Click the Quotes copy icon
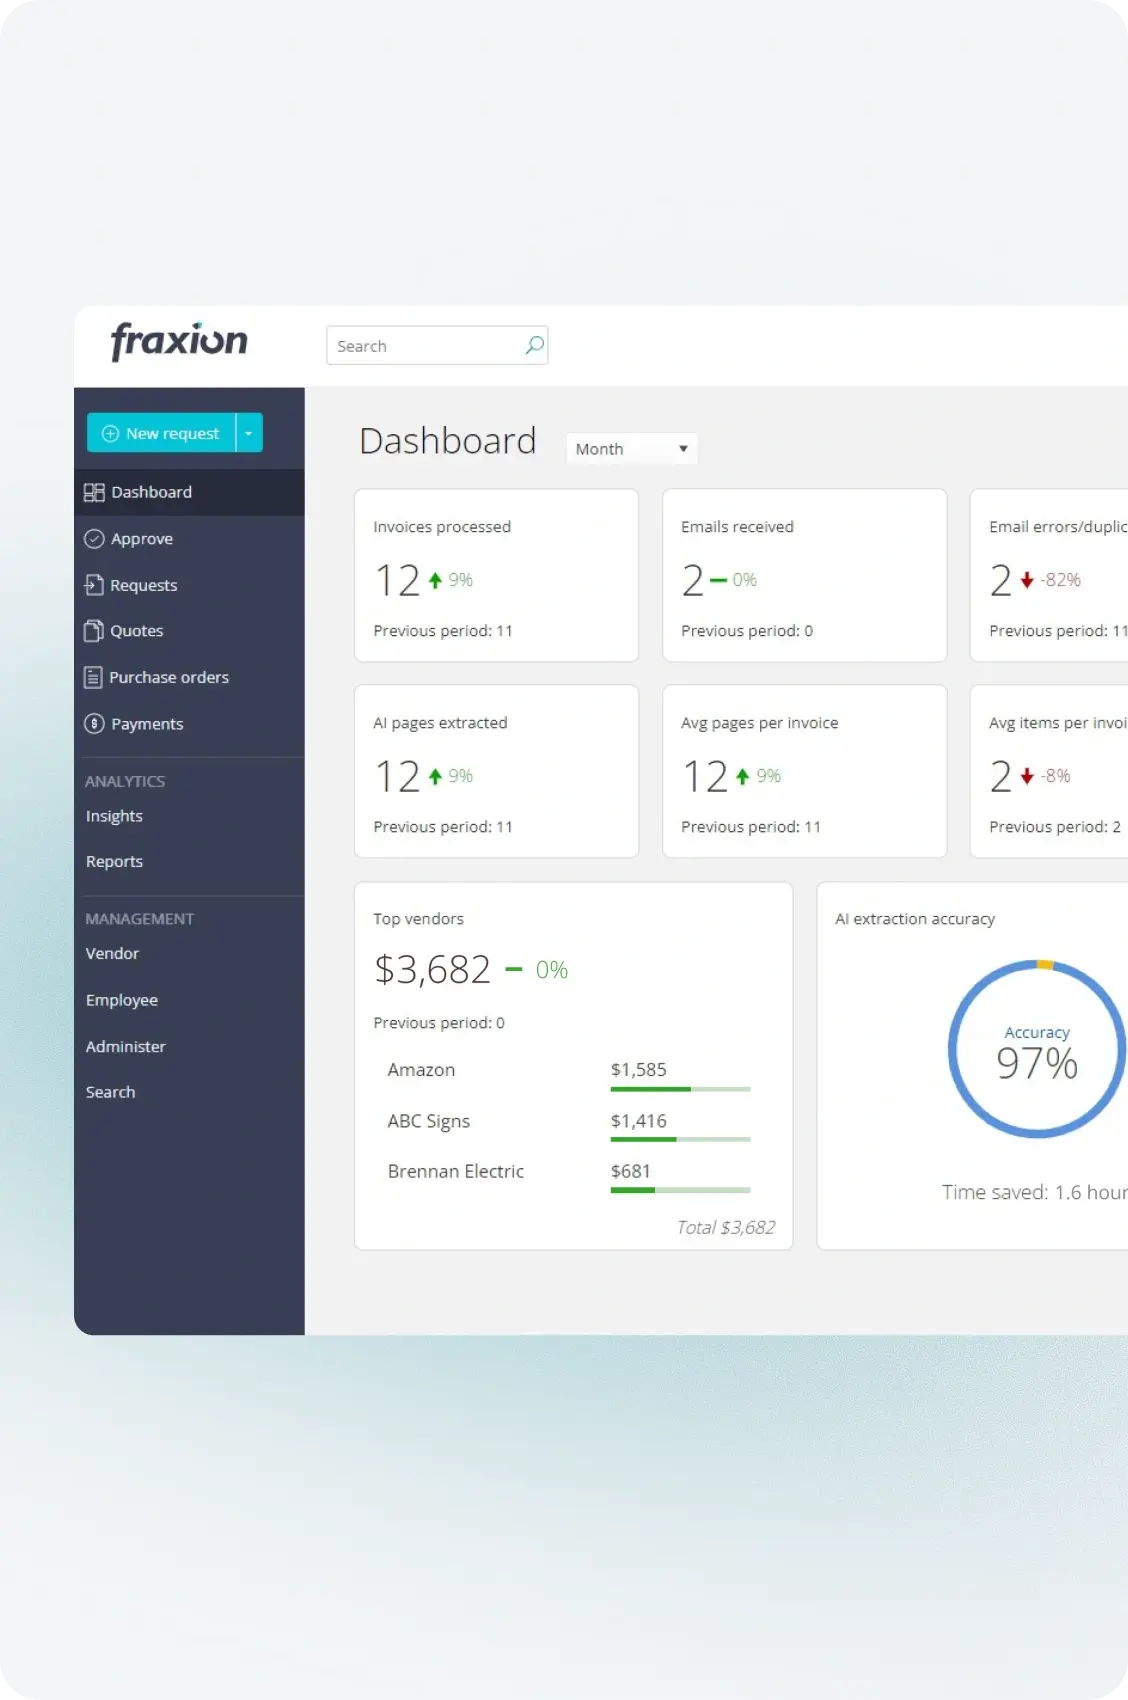1128x1700 pixels. pos(94,631)
